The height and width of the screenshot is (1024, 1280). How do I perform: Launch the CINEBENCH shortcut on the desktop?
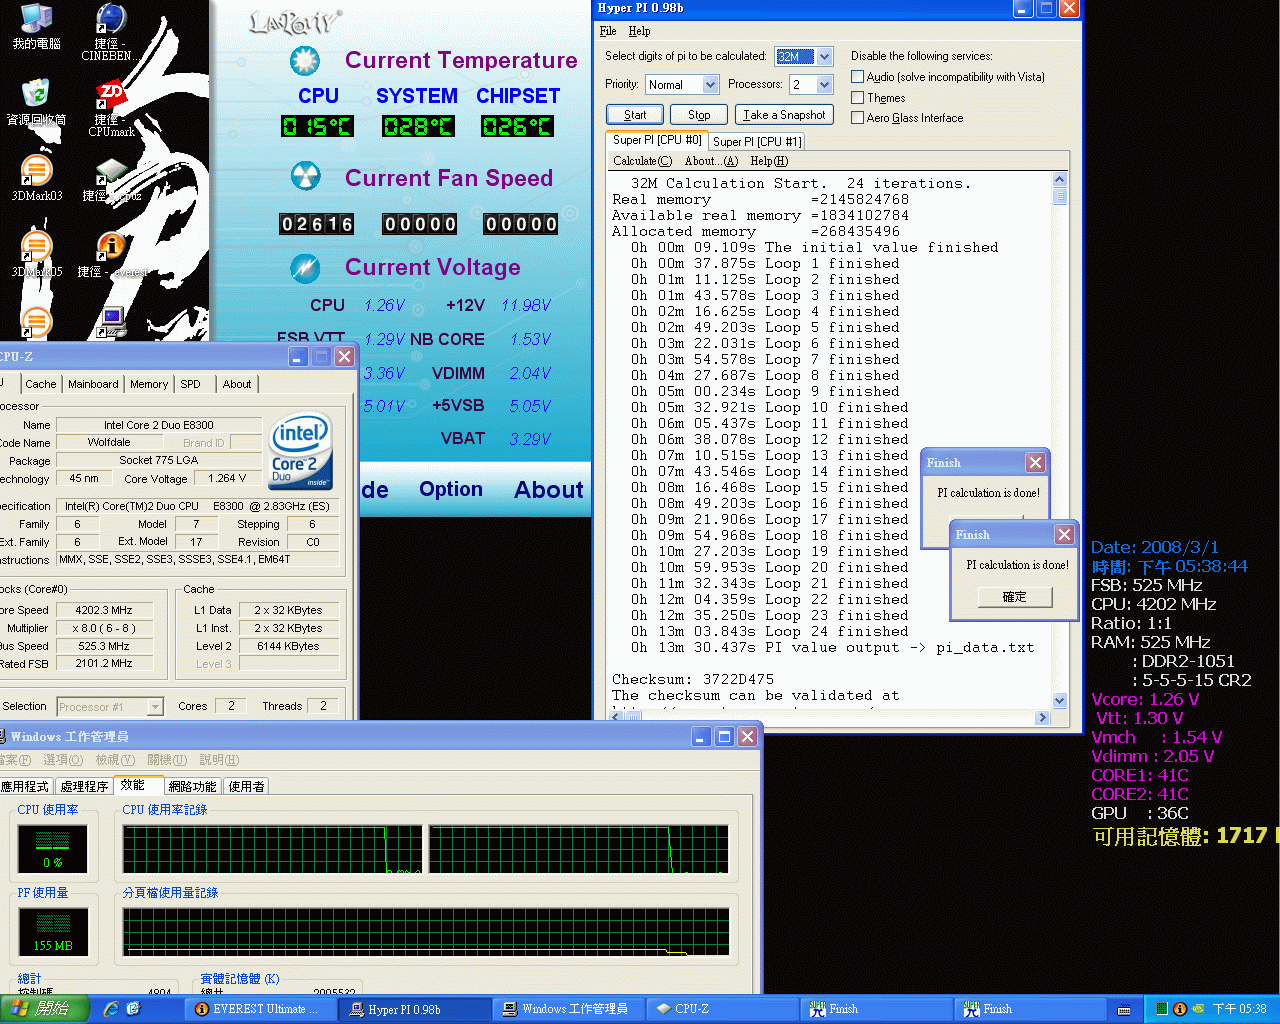110,30
